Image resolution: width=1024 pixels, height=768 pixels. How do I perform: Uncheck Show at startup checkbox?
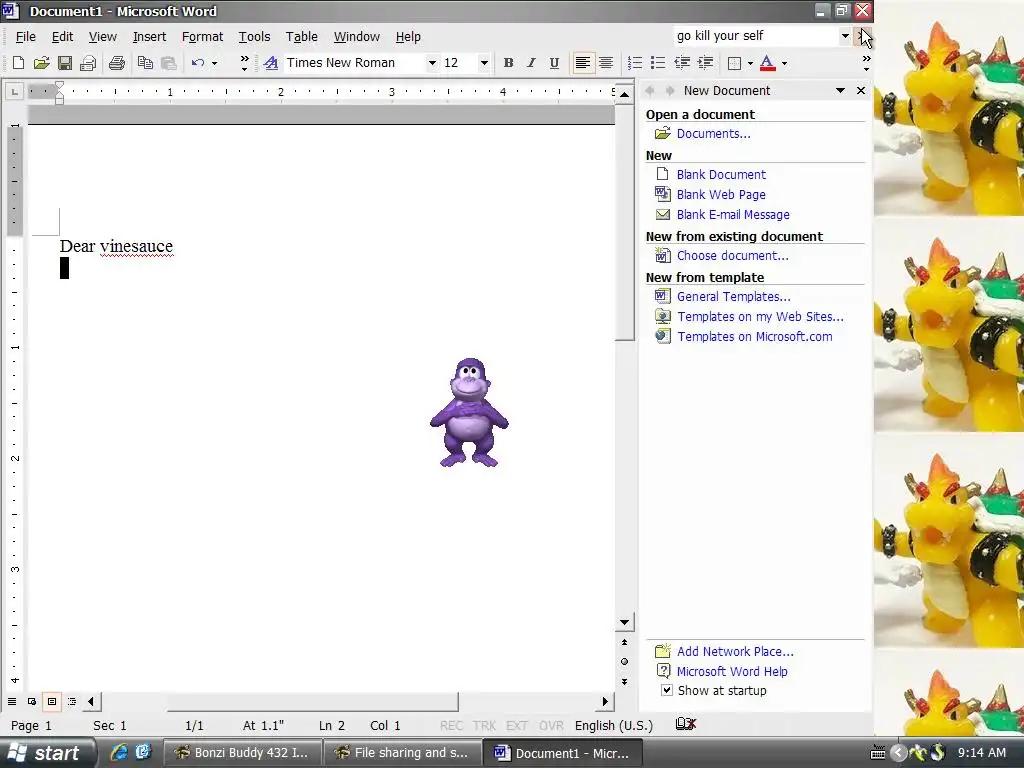[x=667, y=690]
